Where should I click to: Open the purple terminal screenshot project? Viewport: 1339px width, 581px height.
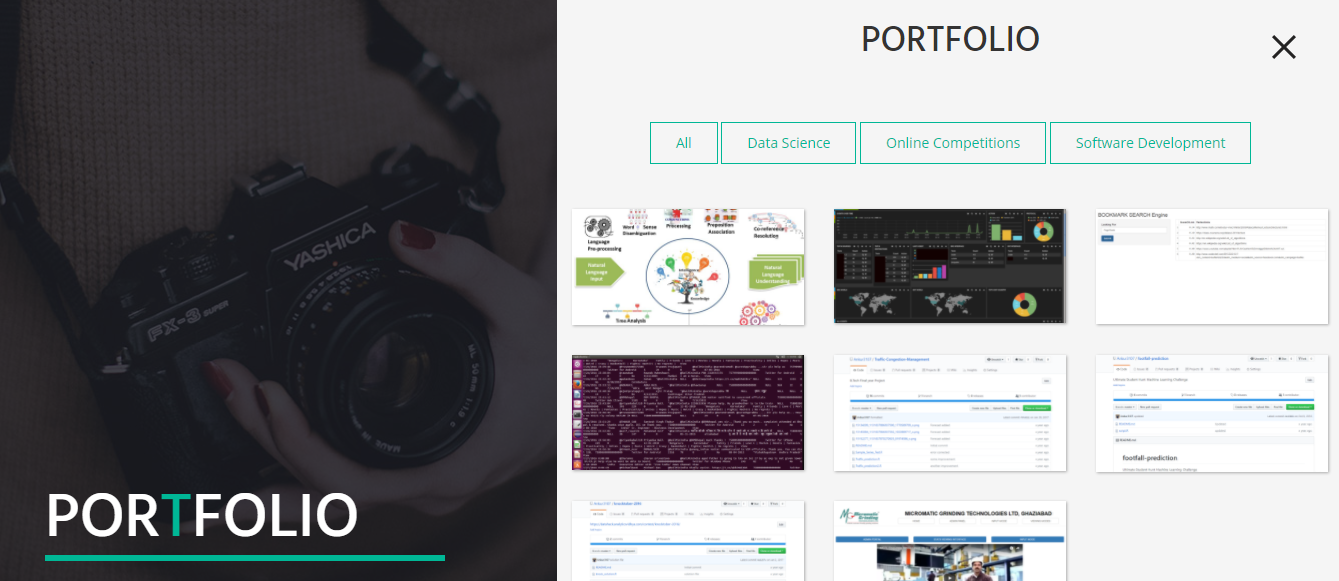(687, 413)
